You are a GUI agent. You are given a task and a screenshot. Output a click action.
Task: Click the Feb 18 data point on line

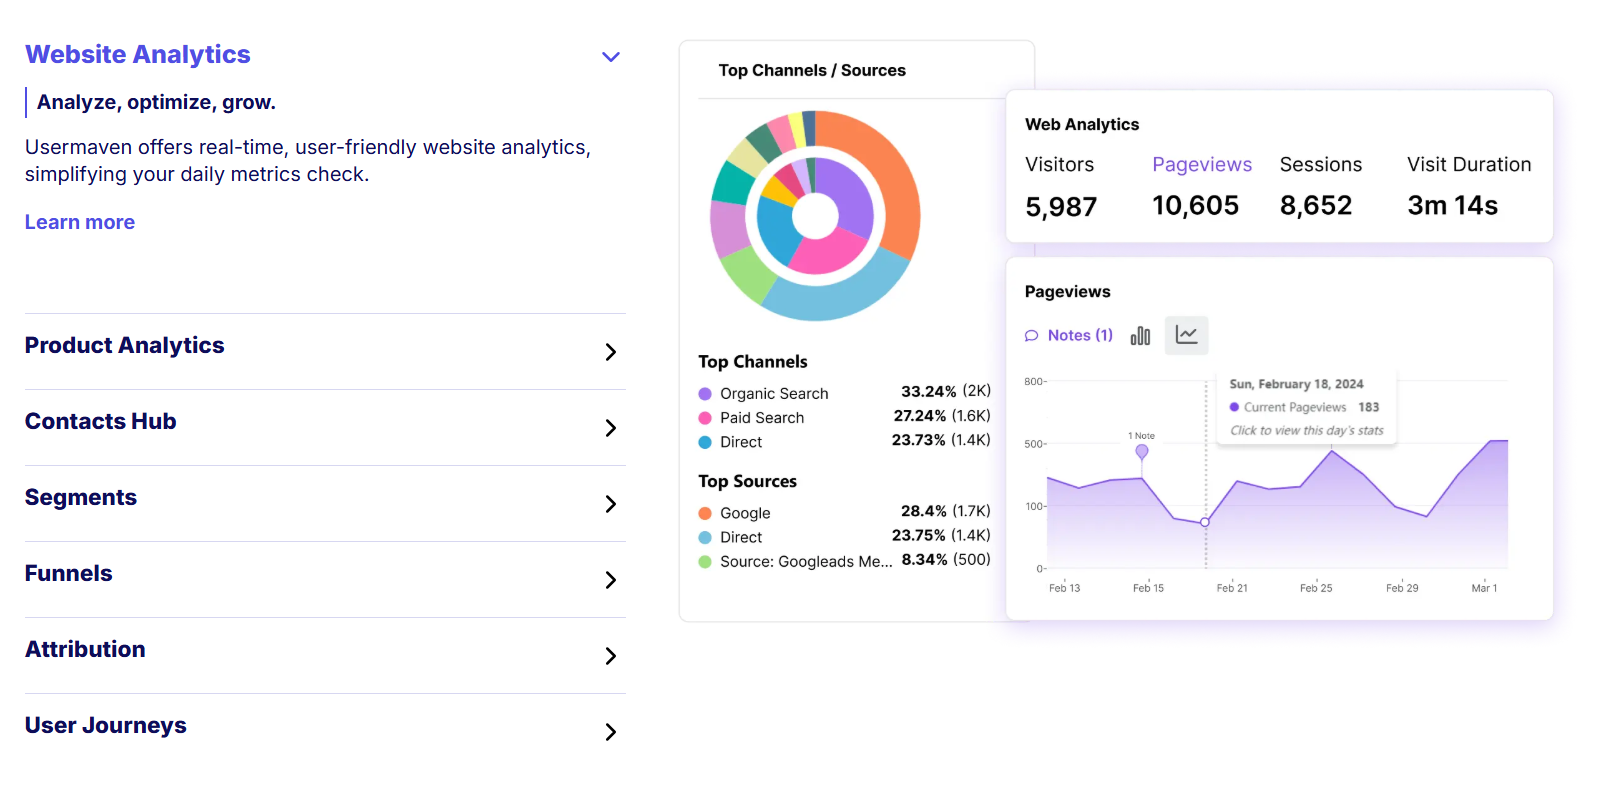[x=1205, y=522]
